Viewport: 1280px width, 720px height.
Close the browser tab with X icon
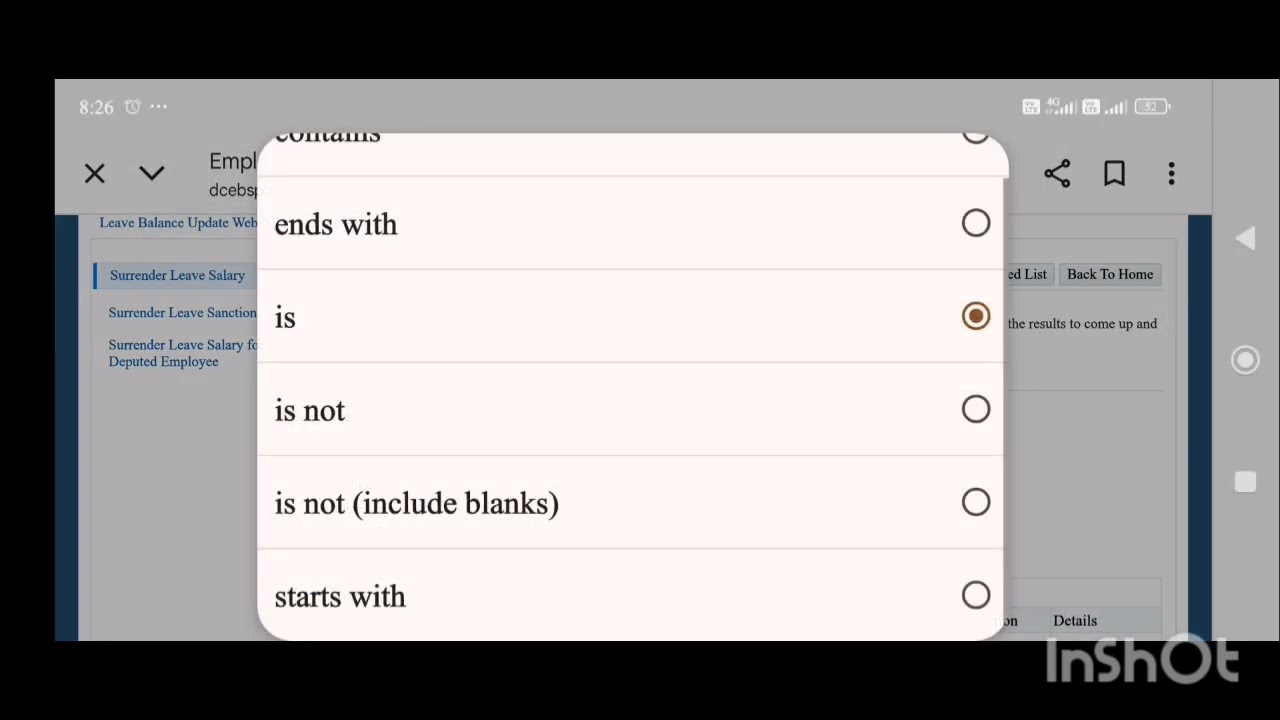coord(95,174)
